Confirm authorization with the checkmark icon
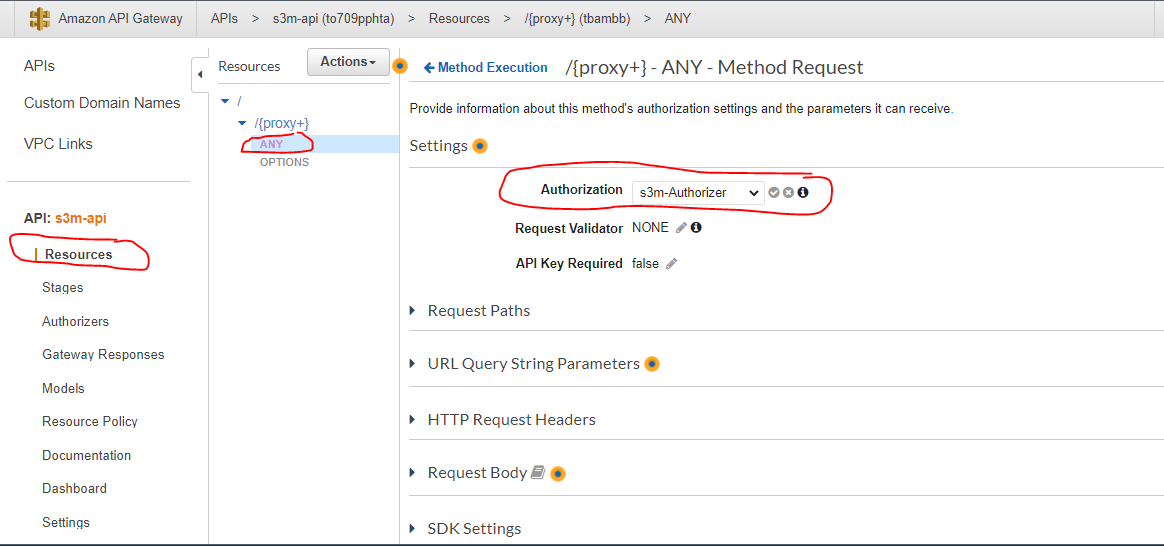This screenshot has width=1164, height=546. [x=774, y=193]
